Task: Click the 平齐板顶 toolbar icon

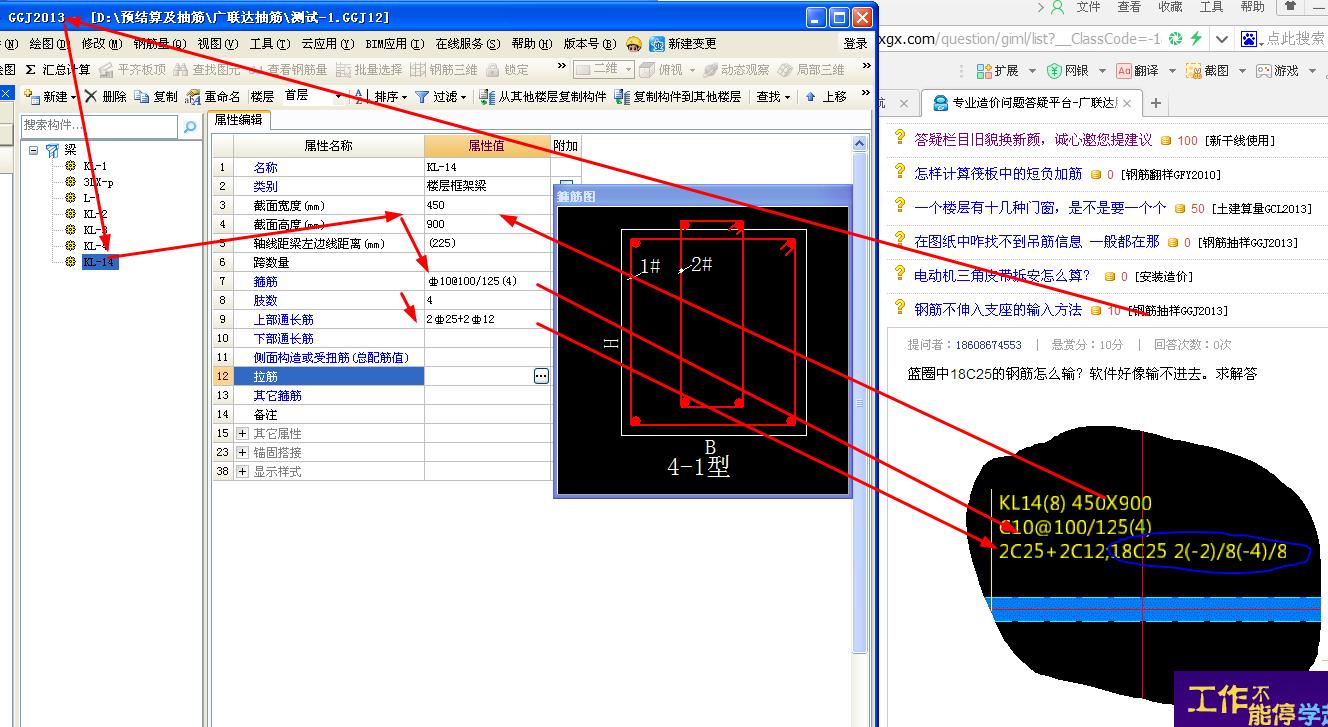Action: point(106,70)
